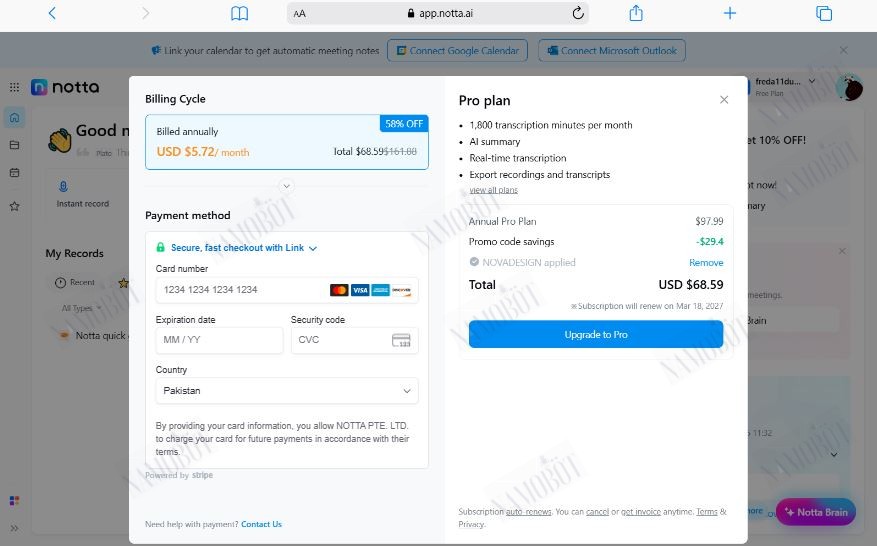
Task: Remove the NOVADESIGN promo code
Action: coord(706,262)
